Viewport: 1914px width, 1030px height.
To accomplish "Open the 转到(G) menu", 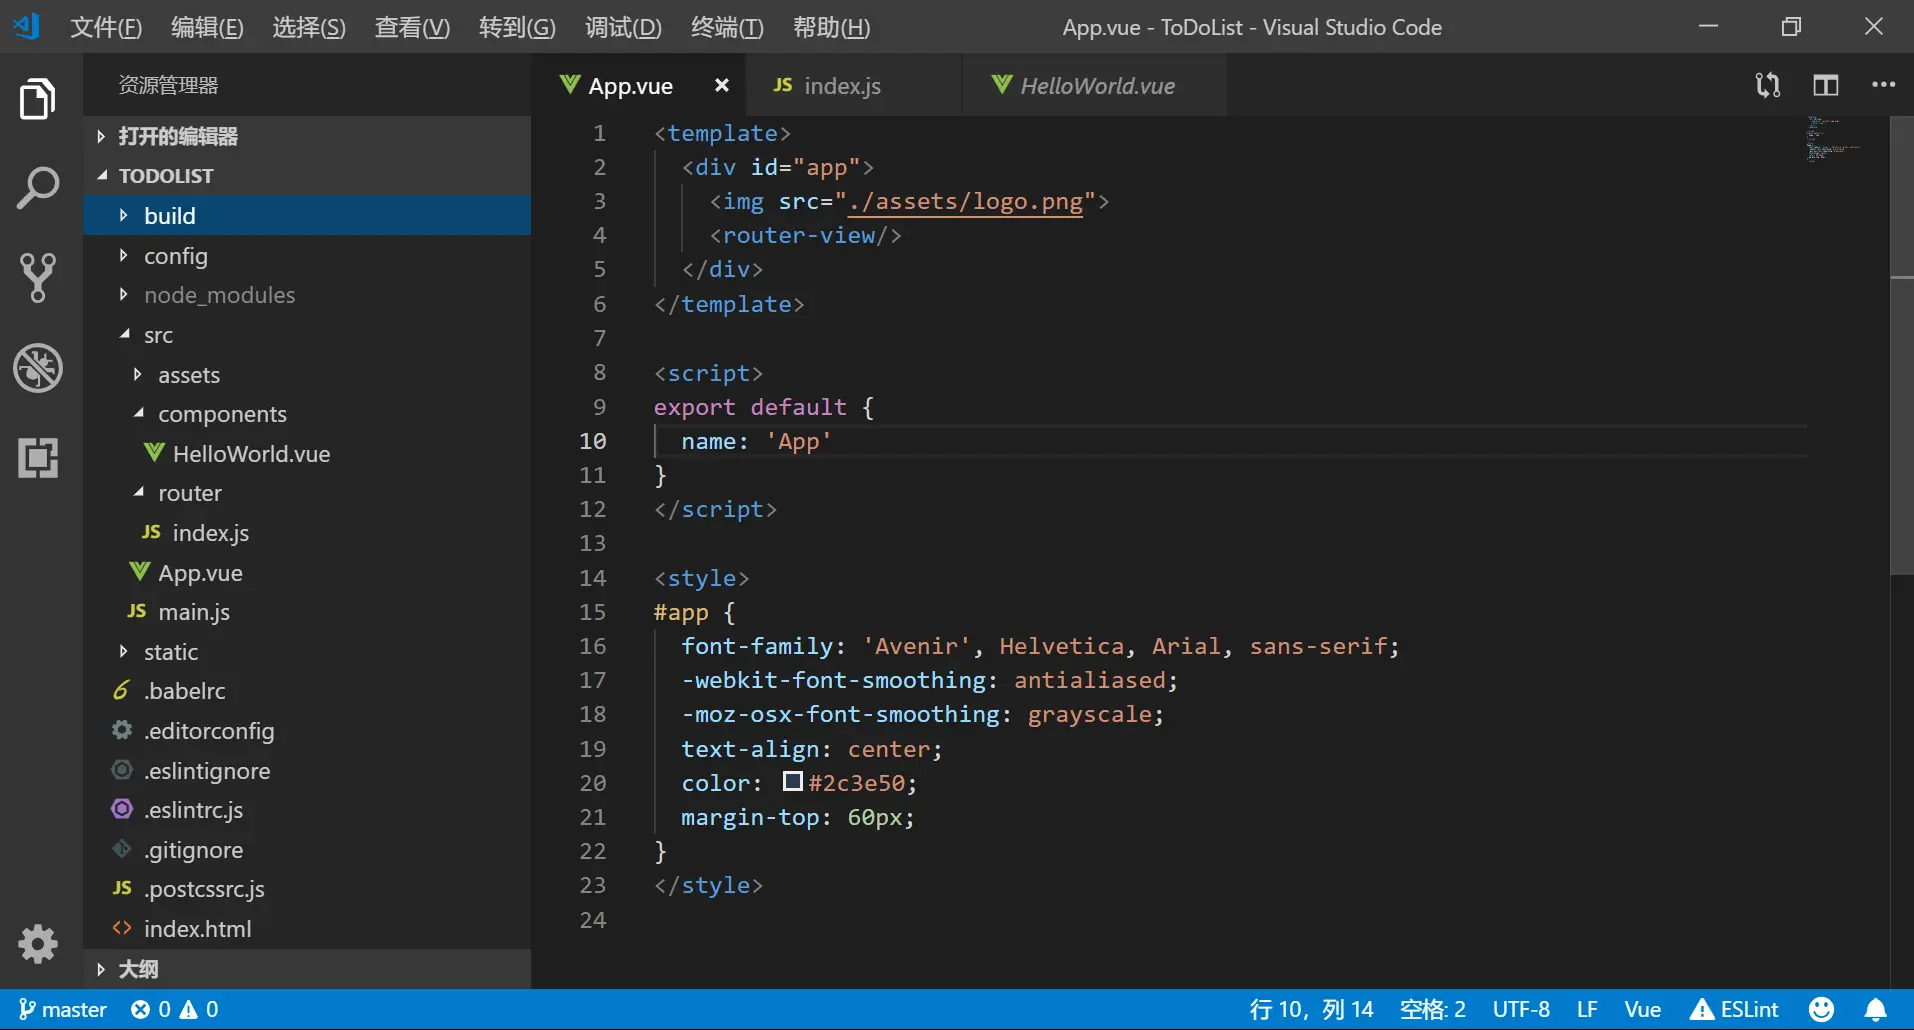I will [x=517, y=27].
